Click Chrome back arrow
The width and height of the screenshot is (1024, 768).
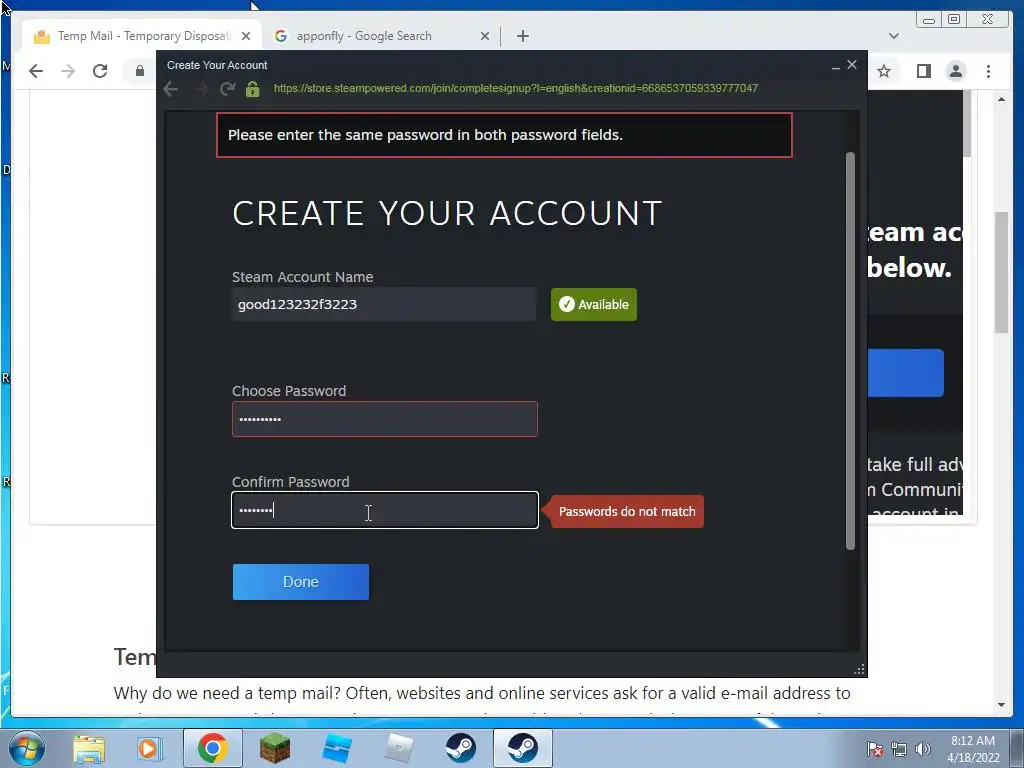[36, 71]
